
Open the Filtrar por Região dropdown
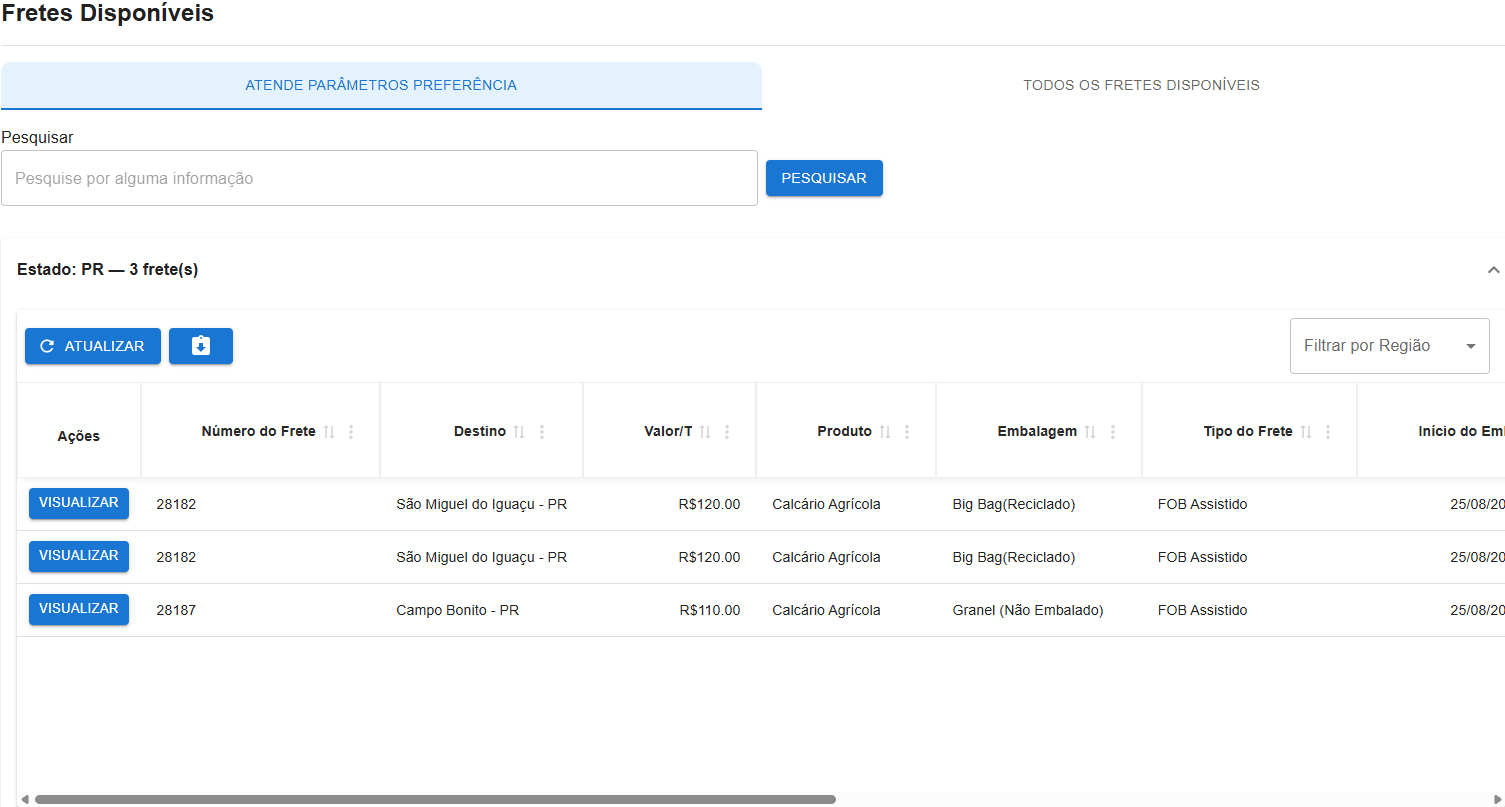1389,346
